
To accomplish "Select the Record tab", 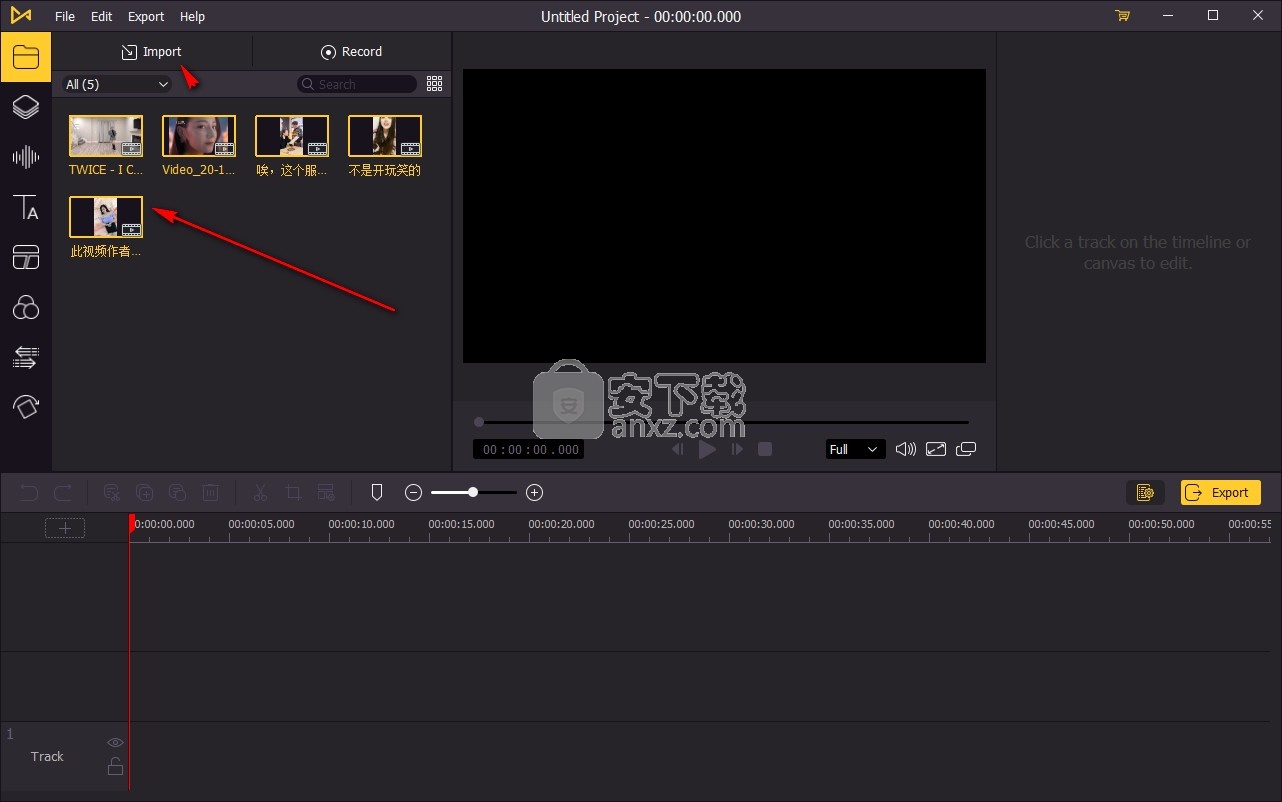I will pyautogui.click(x=351, y=51).
